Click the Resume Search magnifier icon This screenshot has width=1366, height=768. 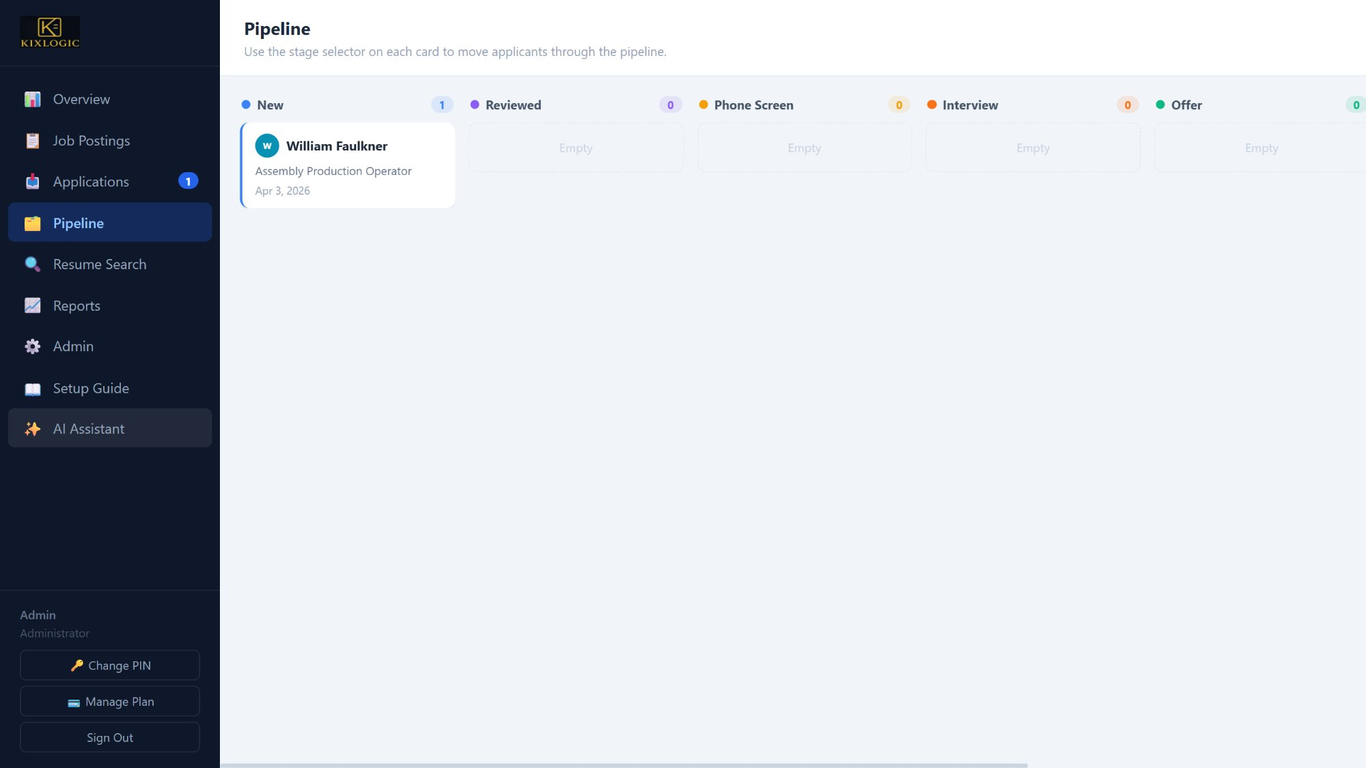(32, 264)
